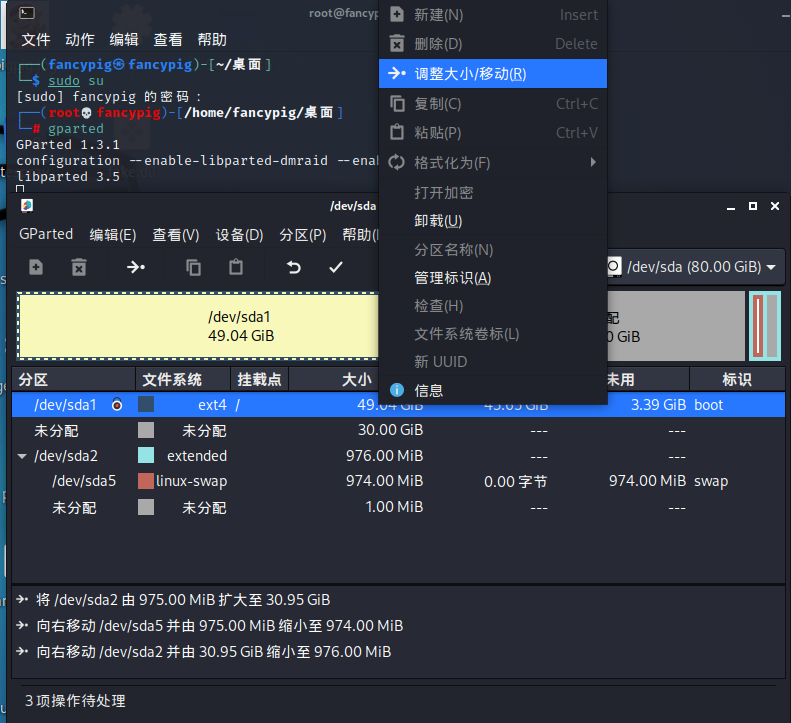Open the 设备(D) menu in GParted

pos(240,234)
